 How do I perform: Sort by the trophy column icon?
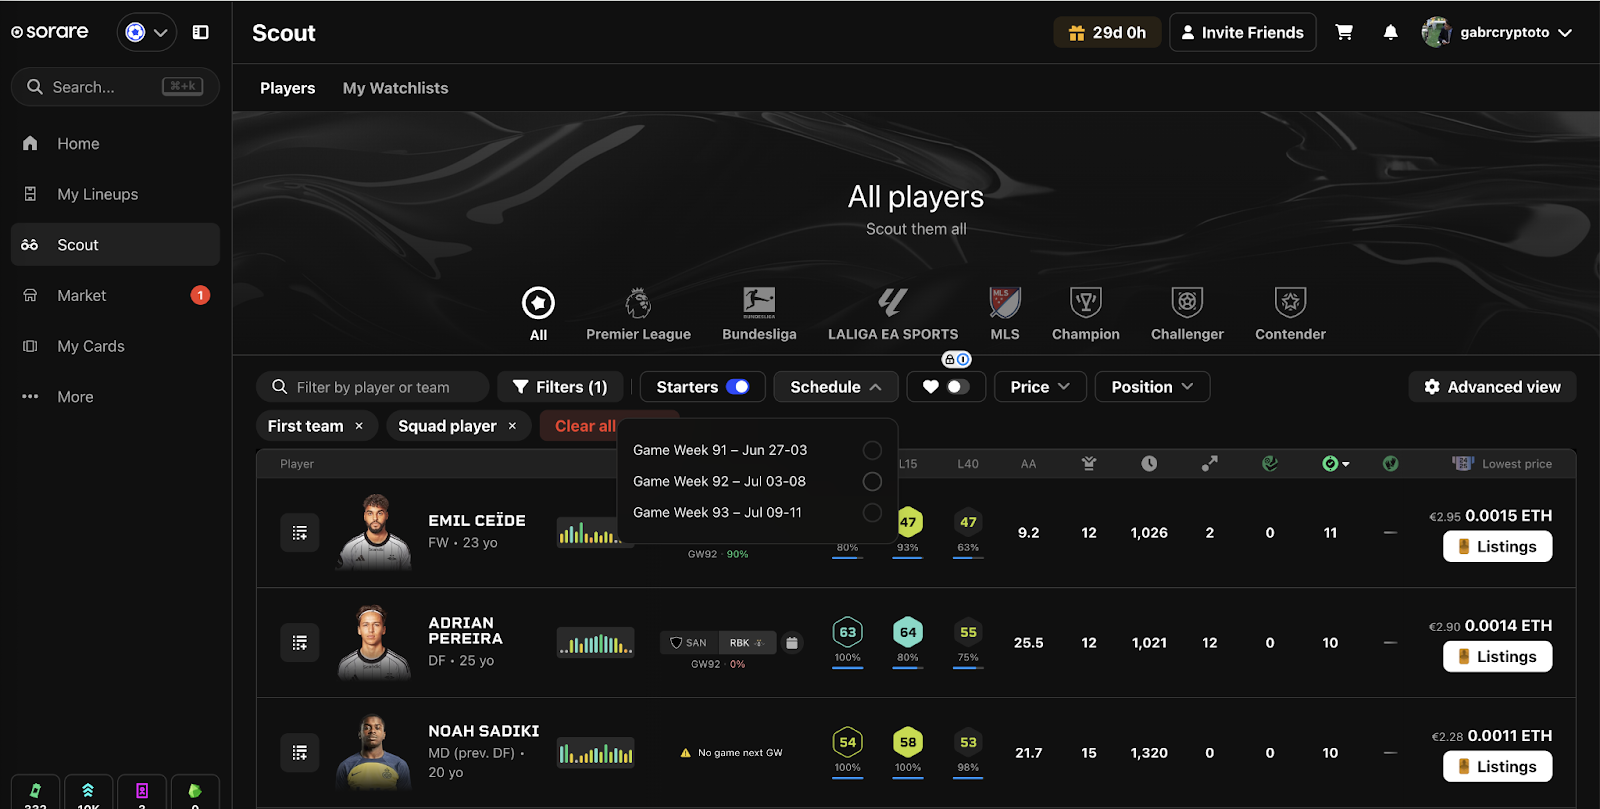point(1089,463)
